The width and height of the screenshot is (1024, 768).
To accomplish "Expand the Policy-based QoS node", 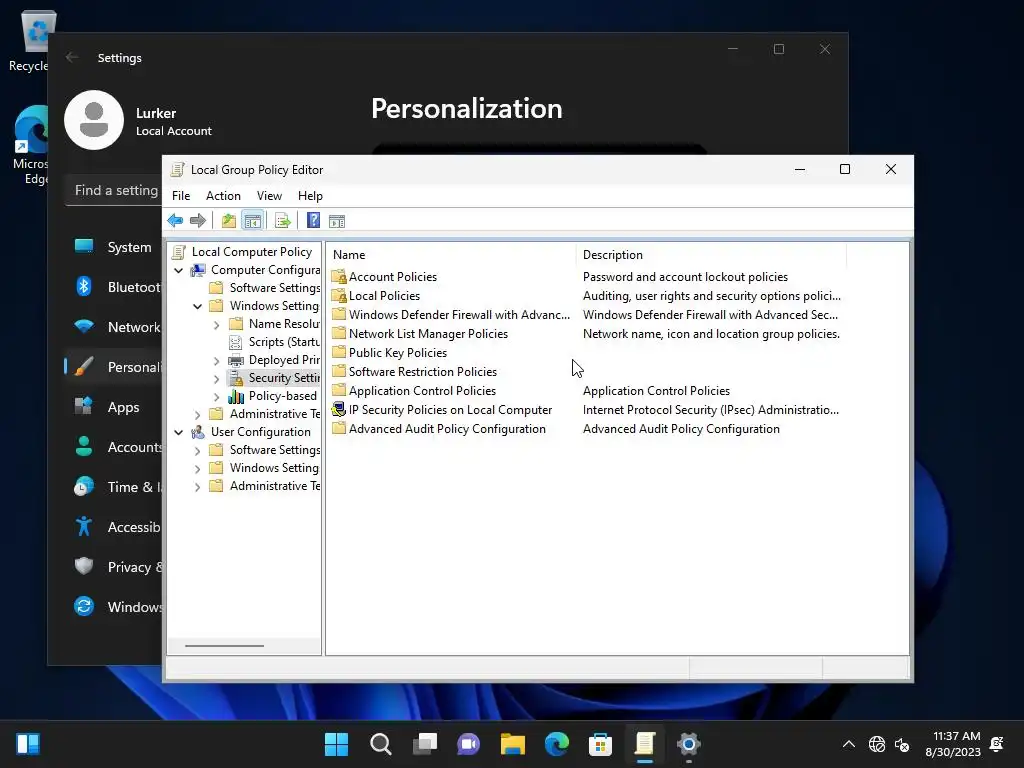I will pos(216,396).
